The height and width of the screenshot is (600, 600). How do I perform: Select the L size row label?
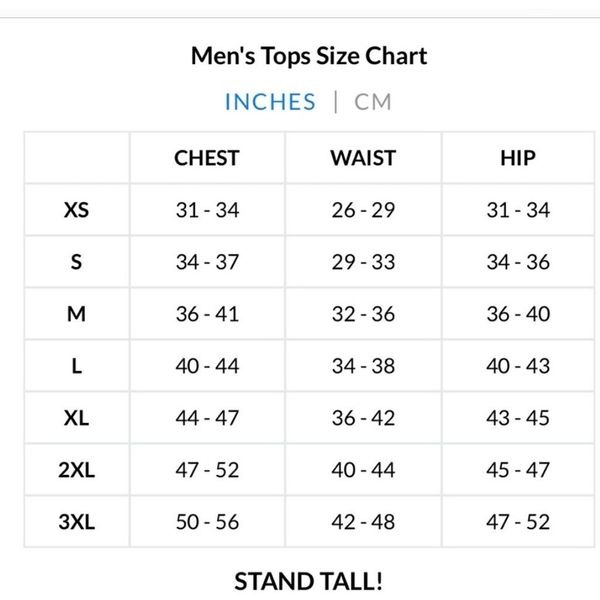[77, 366]
